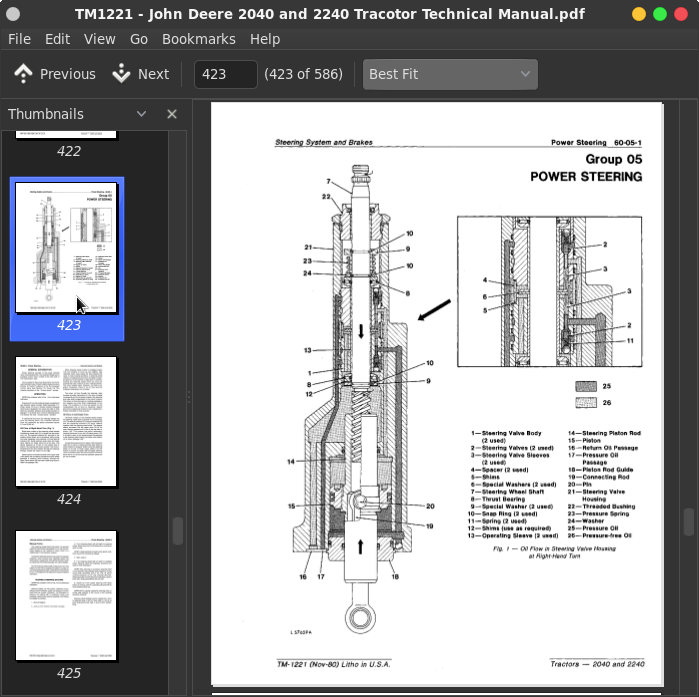Open the Bookmarks menu
699x697 pixels.
198,39
